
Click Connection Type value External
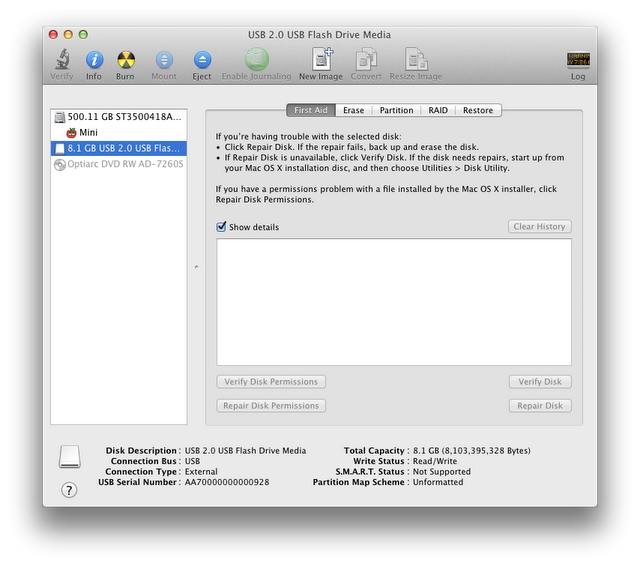(201, 471)
